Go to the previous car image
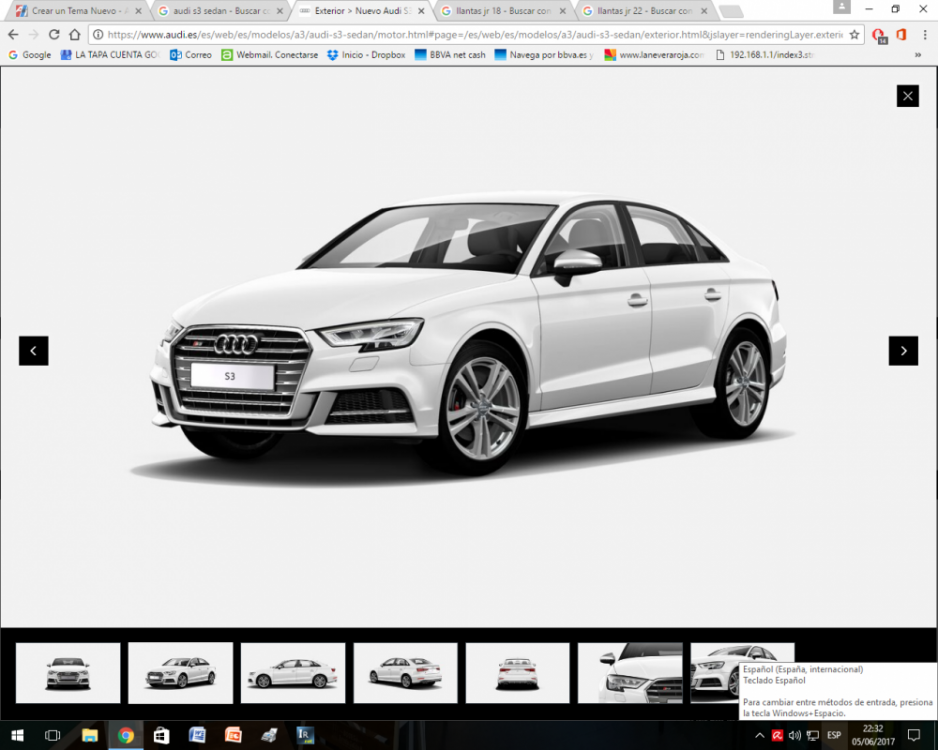This screenshot has height=750, width=938. tap(33, 351)
